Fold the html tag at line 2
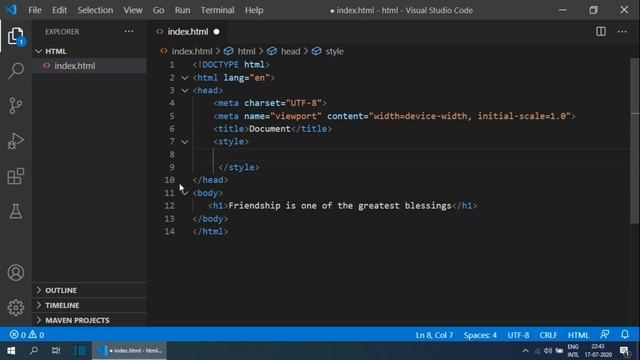This screenshot has width=640, height=360. pos(184,78)
